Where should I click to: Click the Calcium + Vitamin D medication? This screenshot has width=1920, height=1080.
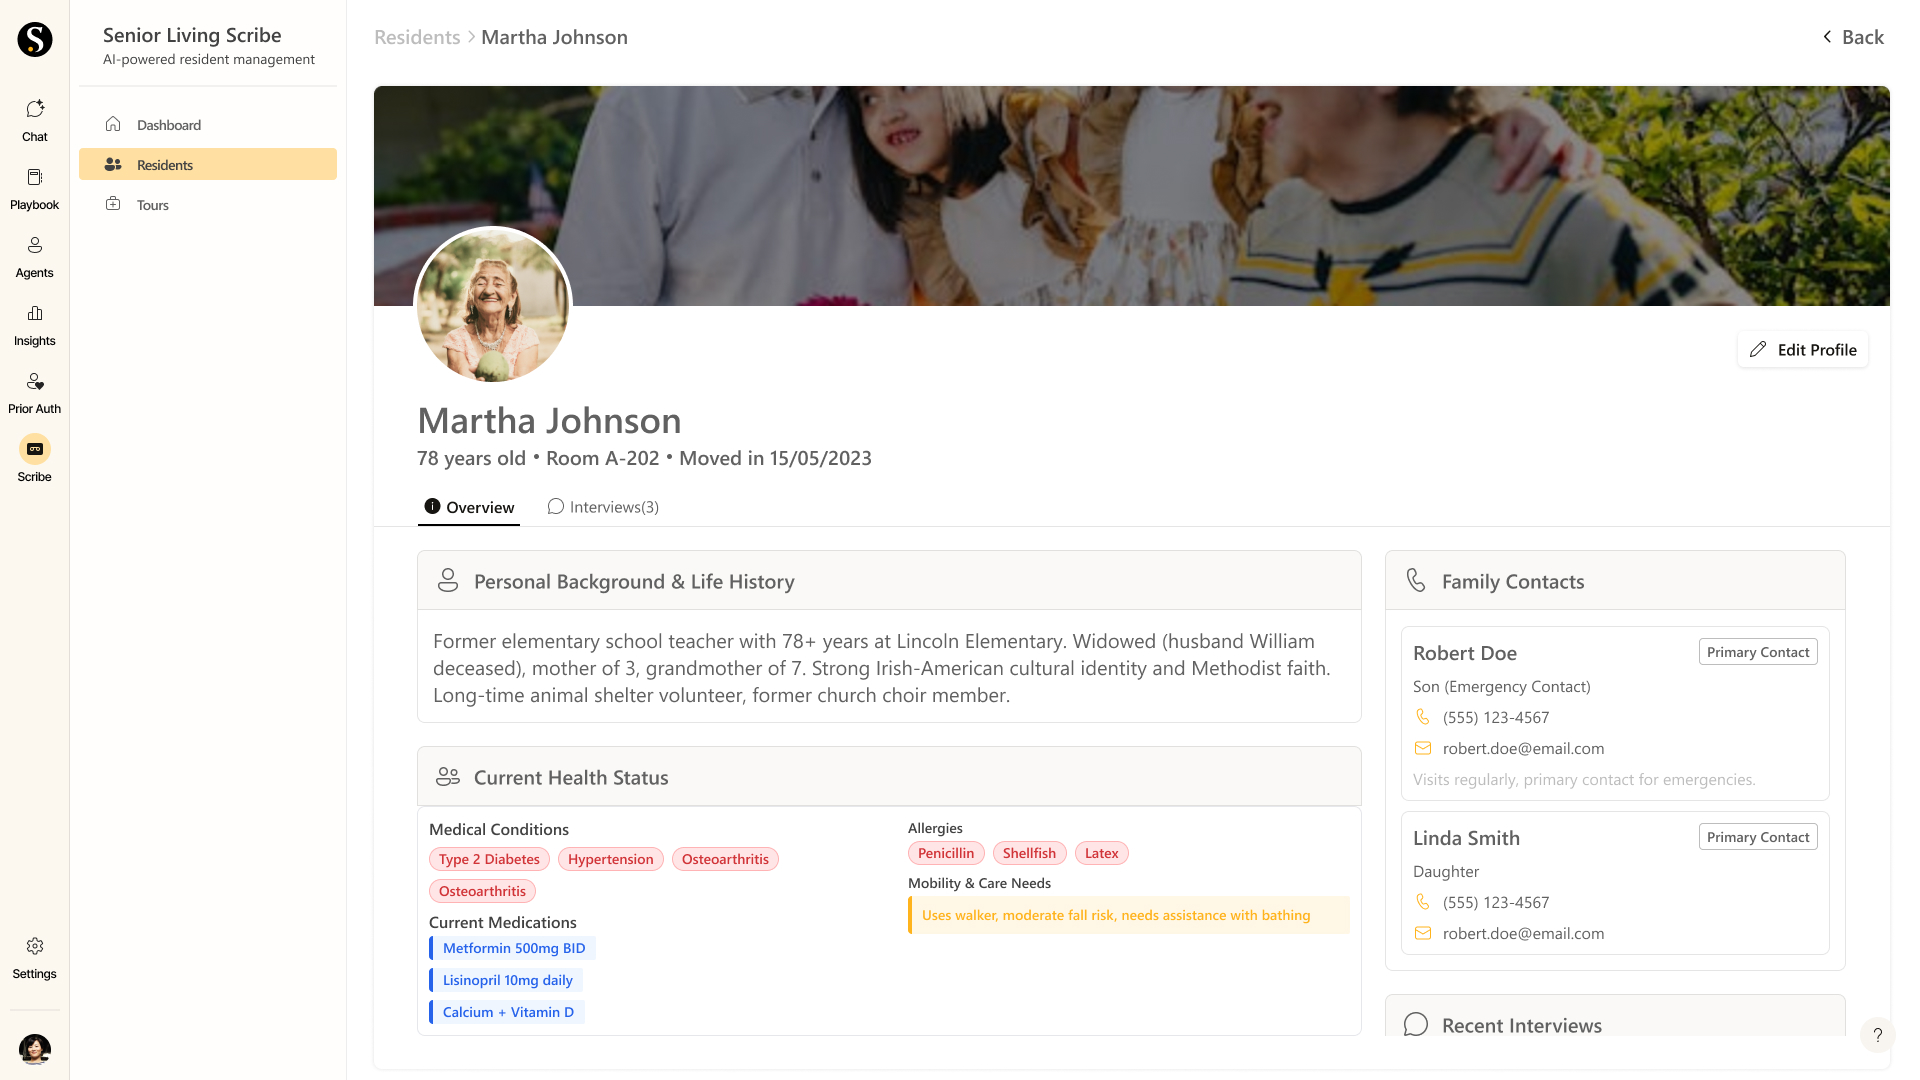507,1012
